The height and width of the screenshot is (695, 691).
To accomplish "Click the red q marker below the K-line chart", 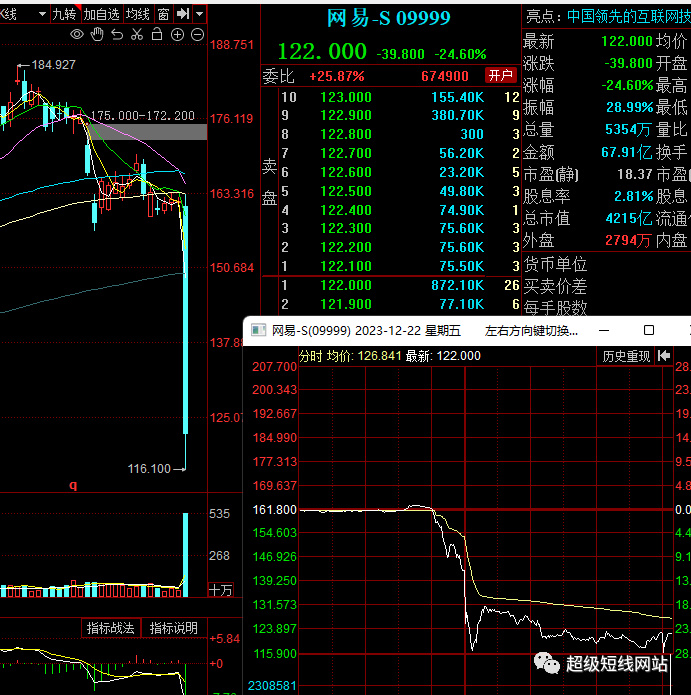I will [73, 485].
